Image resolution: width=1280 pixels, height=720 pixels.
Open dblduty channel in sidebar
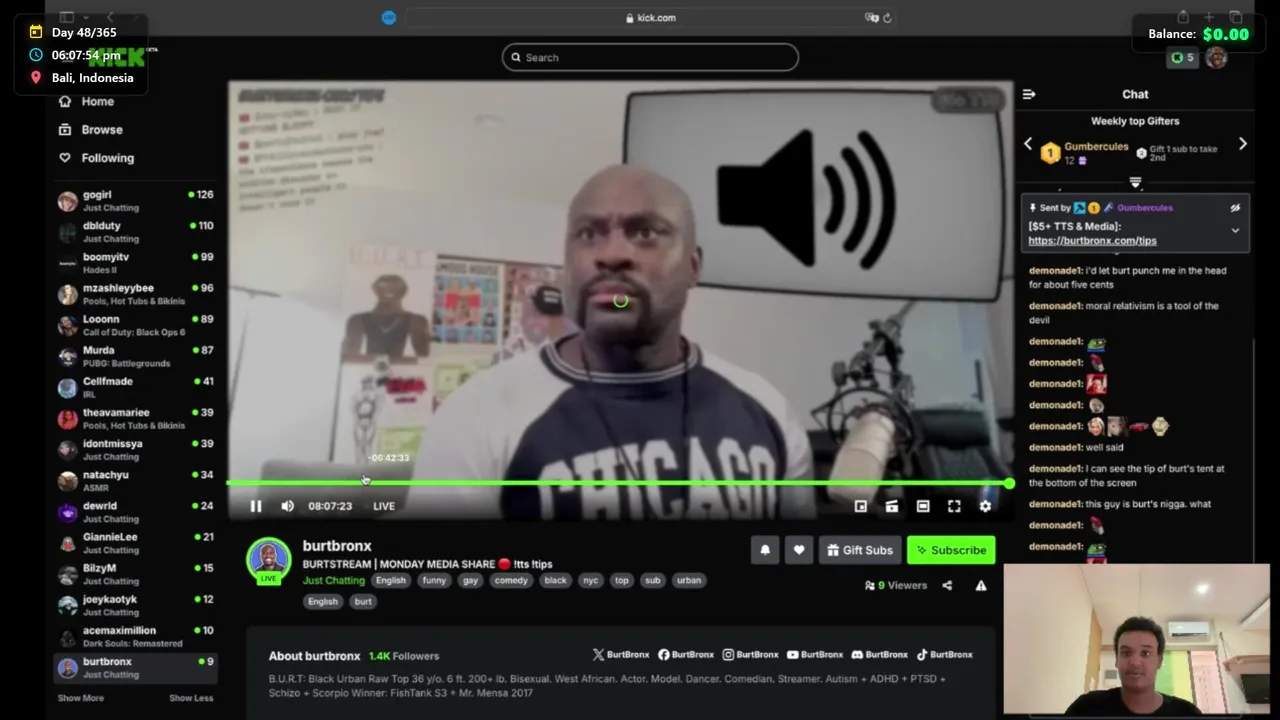tap(135, 232)
